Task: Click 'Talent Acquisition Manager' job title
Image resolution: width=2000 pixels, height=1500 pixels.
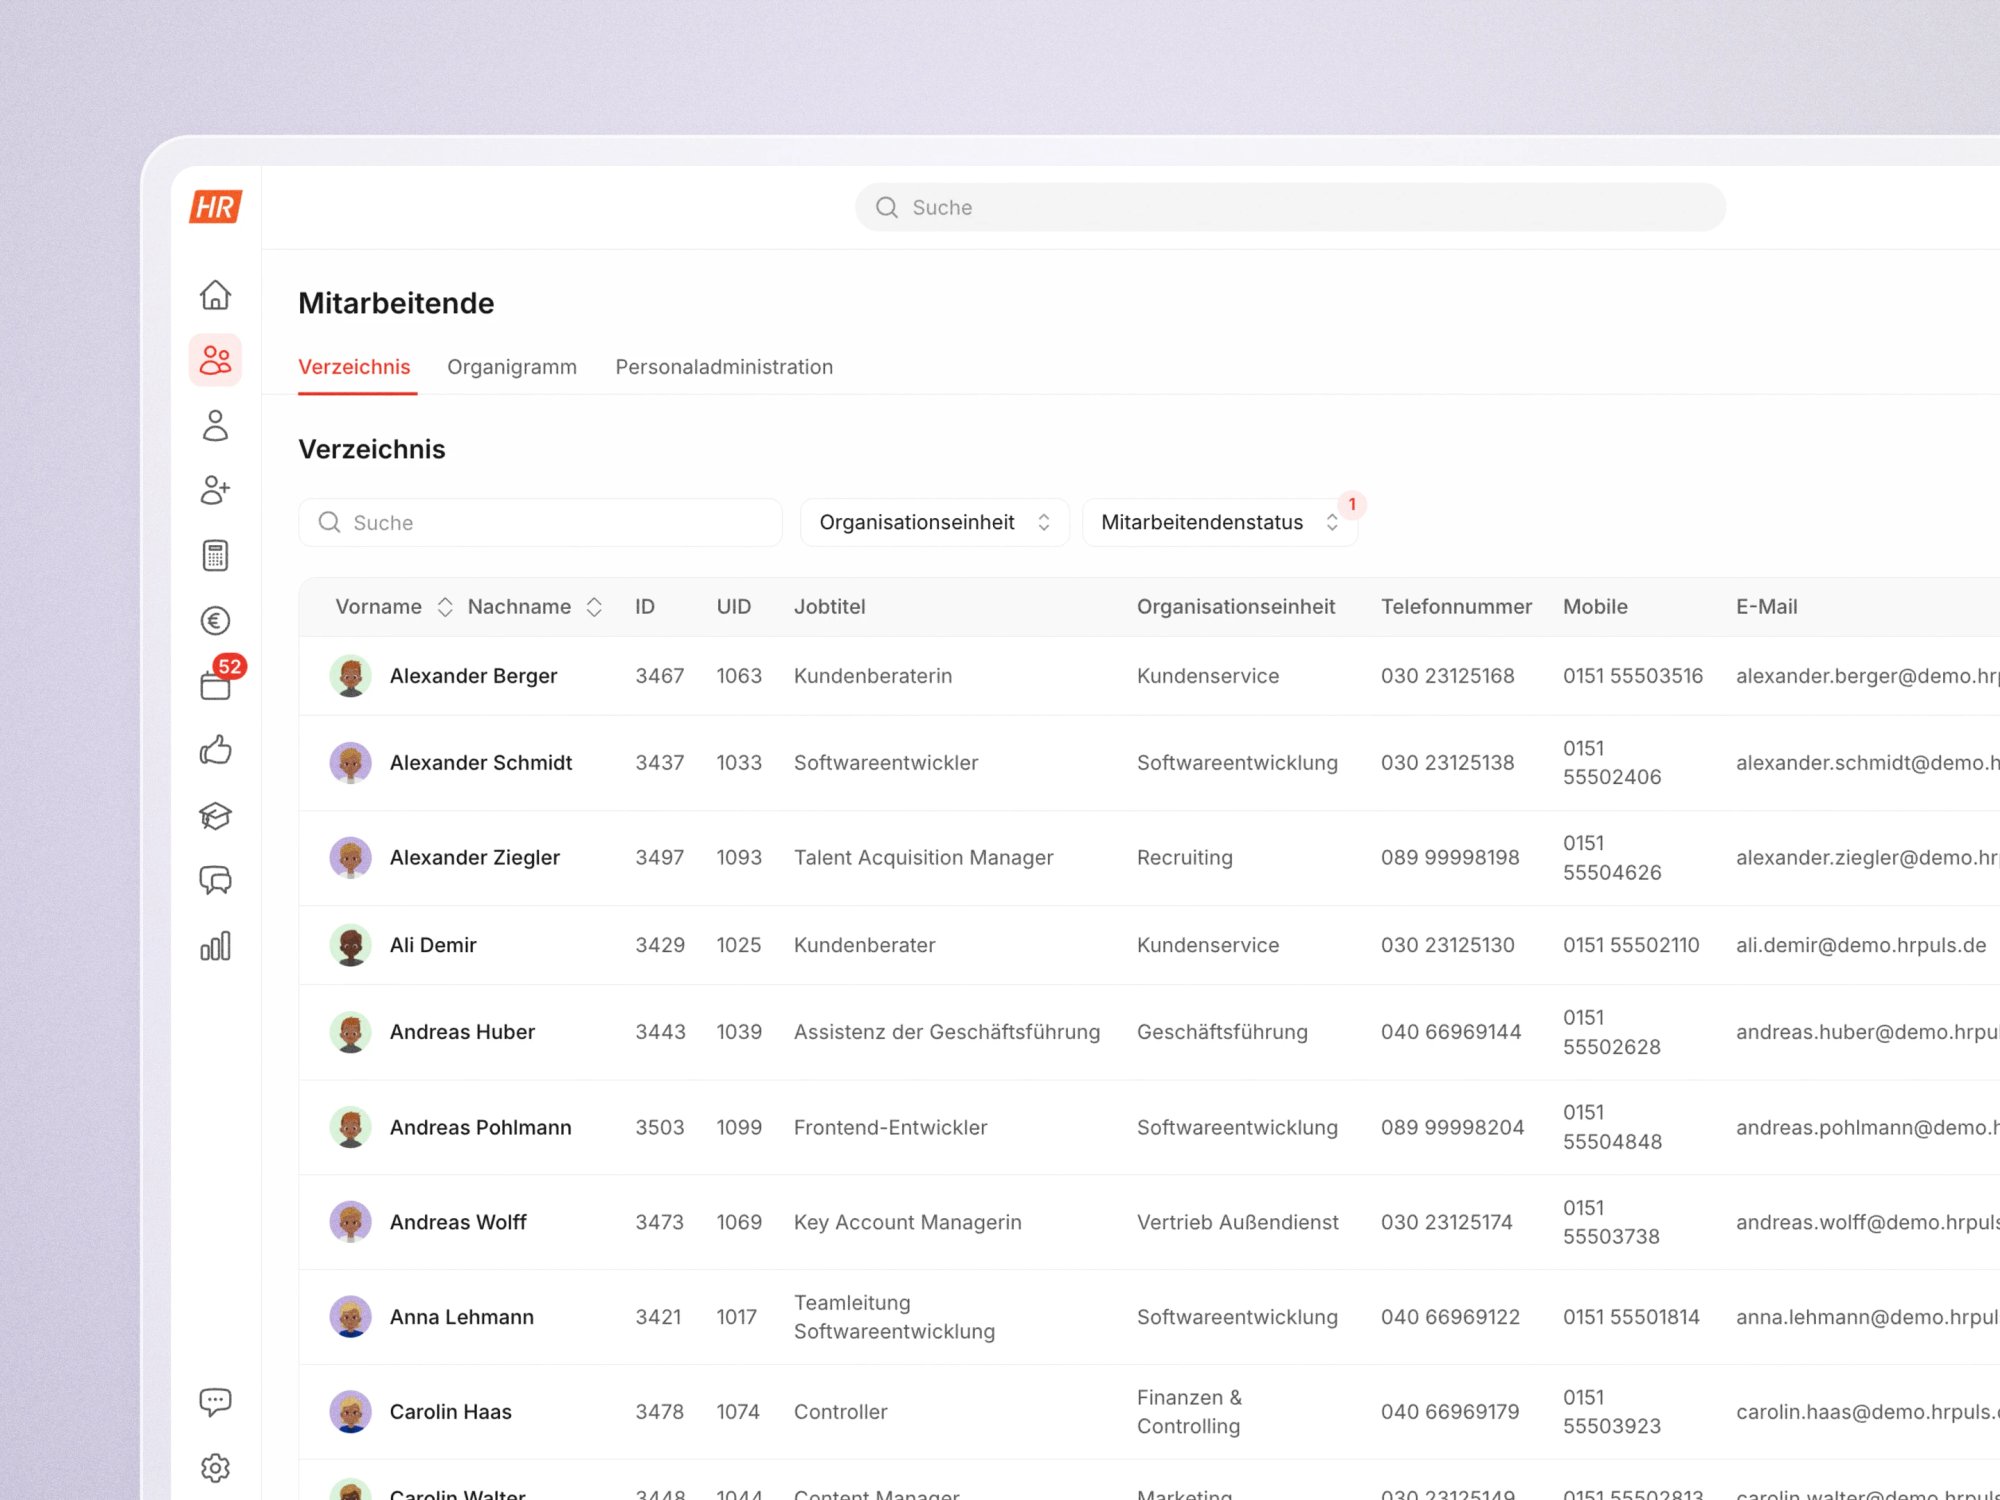Action: (x=924, y=858)
